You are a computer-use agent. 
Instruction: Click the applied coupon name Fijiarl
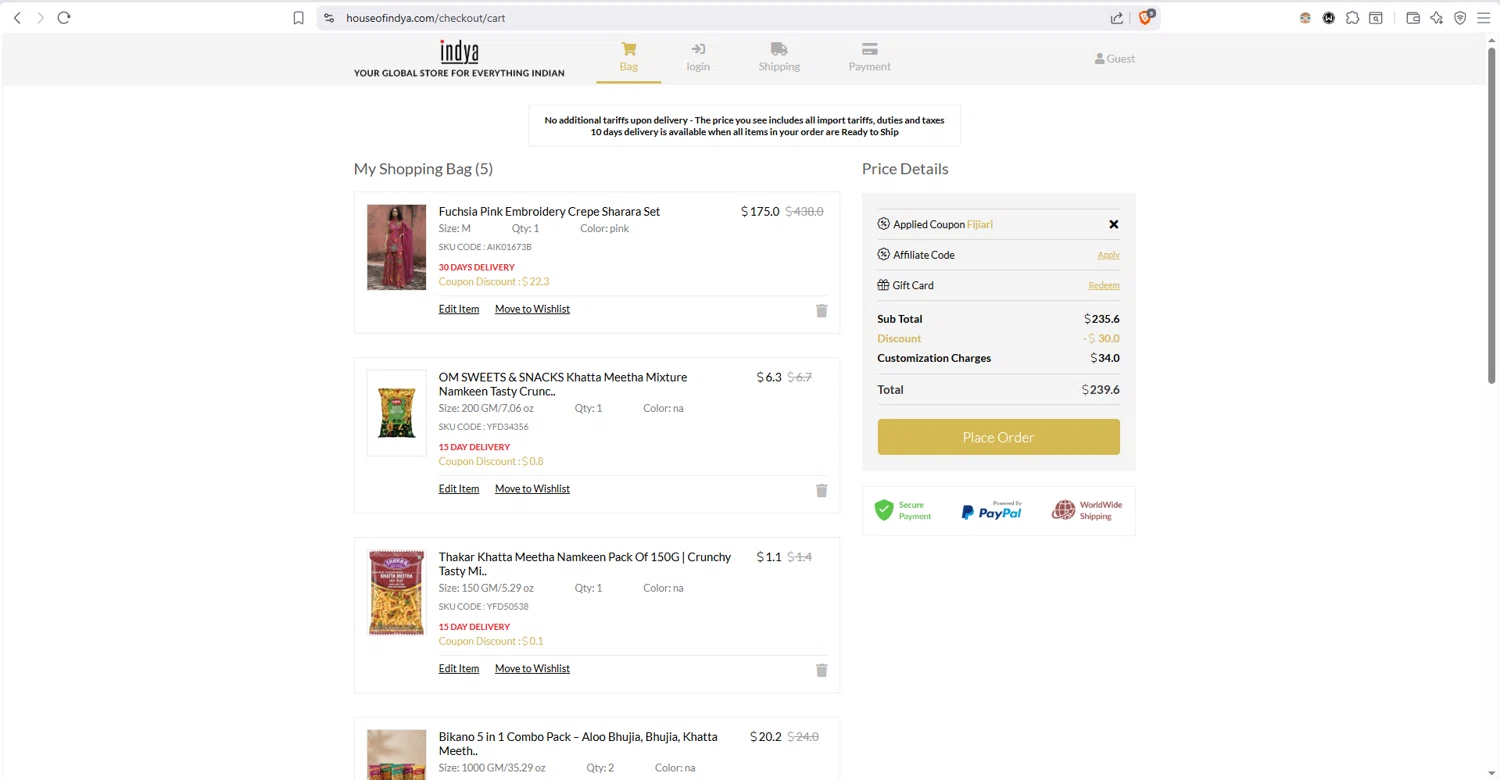980,225
